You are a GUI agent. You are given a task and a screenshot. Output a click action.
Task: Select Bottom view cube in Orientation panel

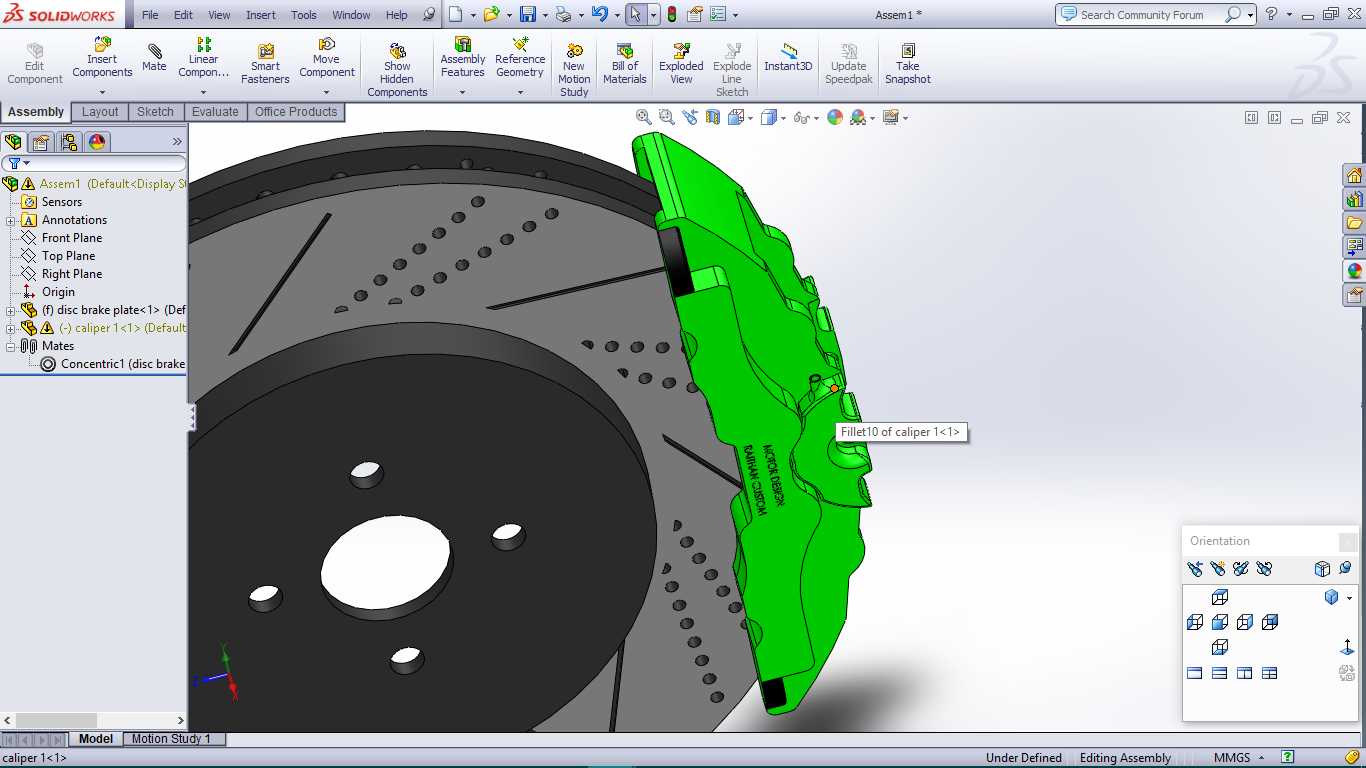point(1219,647)
